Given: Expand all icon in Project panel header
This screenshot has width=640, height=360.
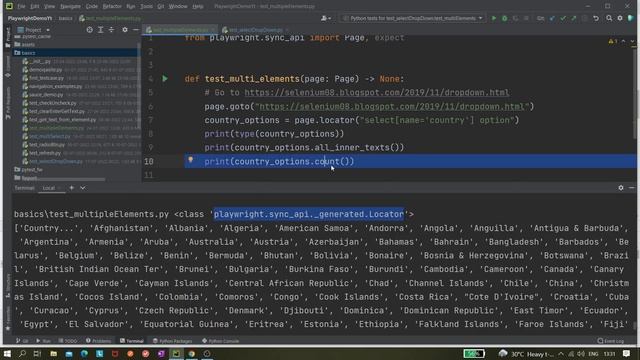Looking at the screenshot, I should pyautogui.click(x=100, y=30).
